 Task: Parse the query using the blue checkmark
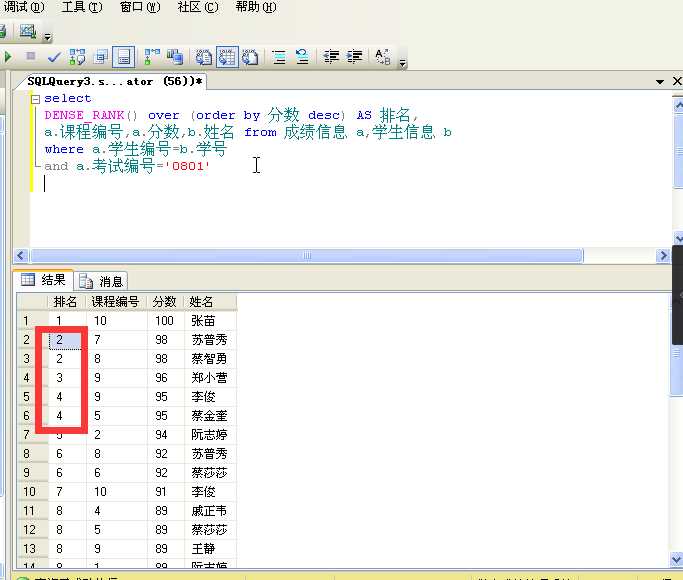pos(54,57)
